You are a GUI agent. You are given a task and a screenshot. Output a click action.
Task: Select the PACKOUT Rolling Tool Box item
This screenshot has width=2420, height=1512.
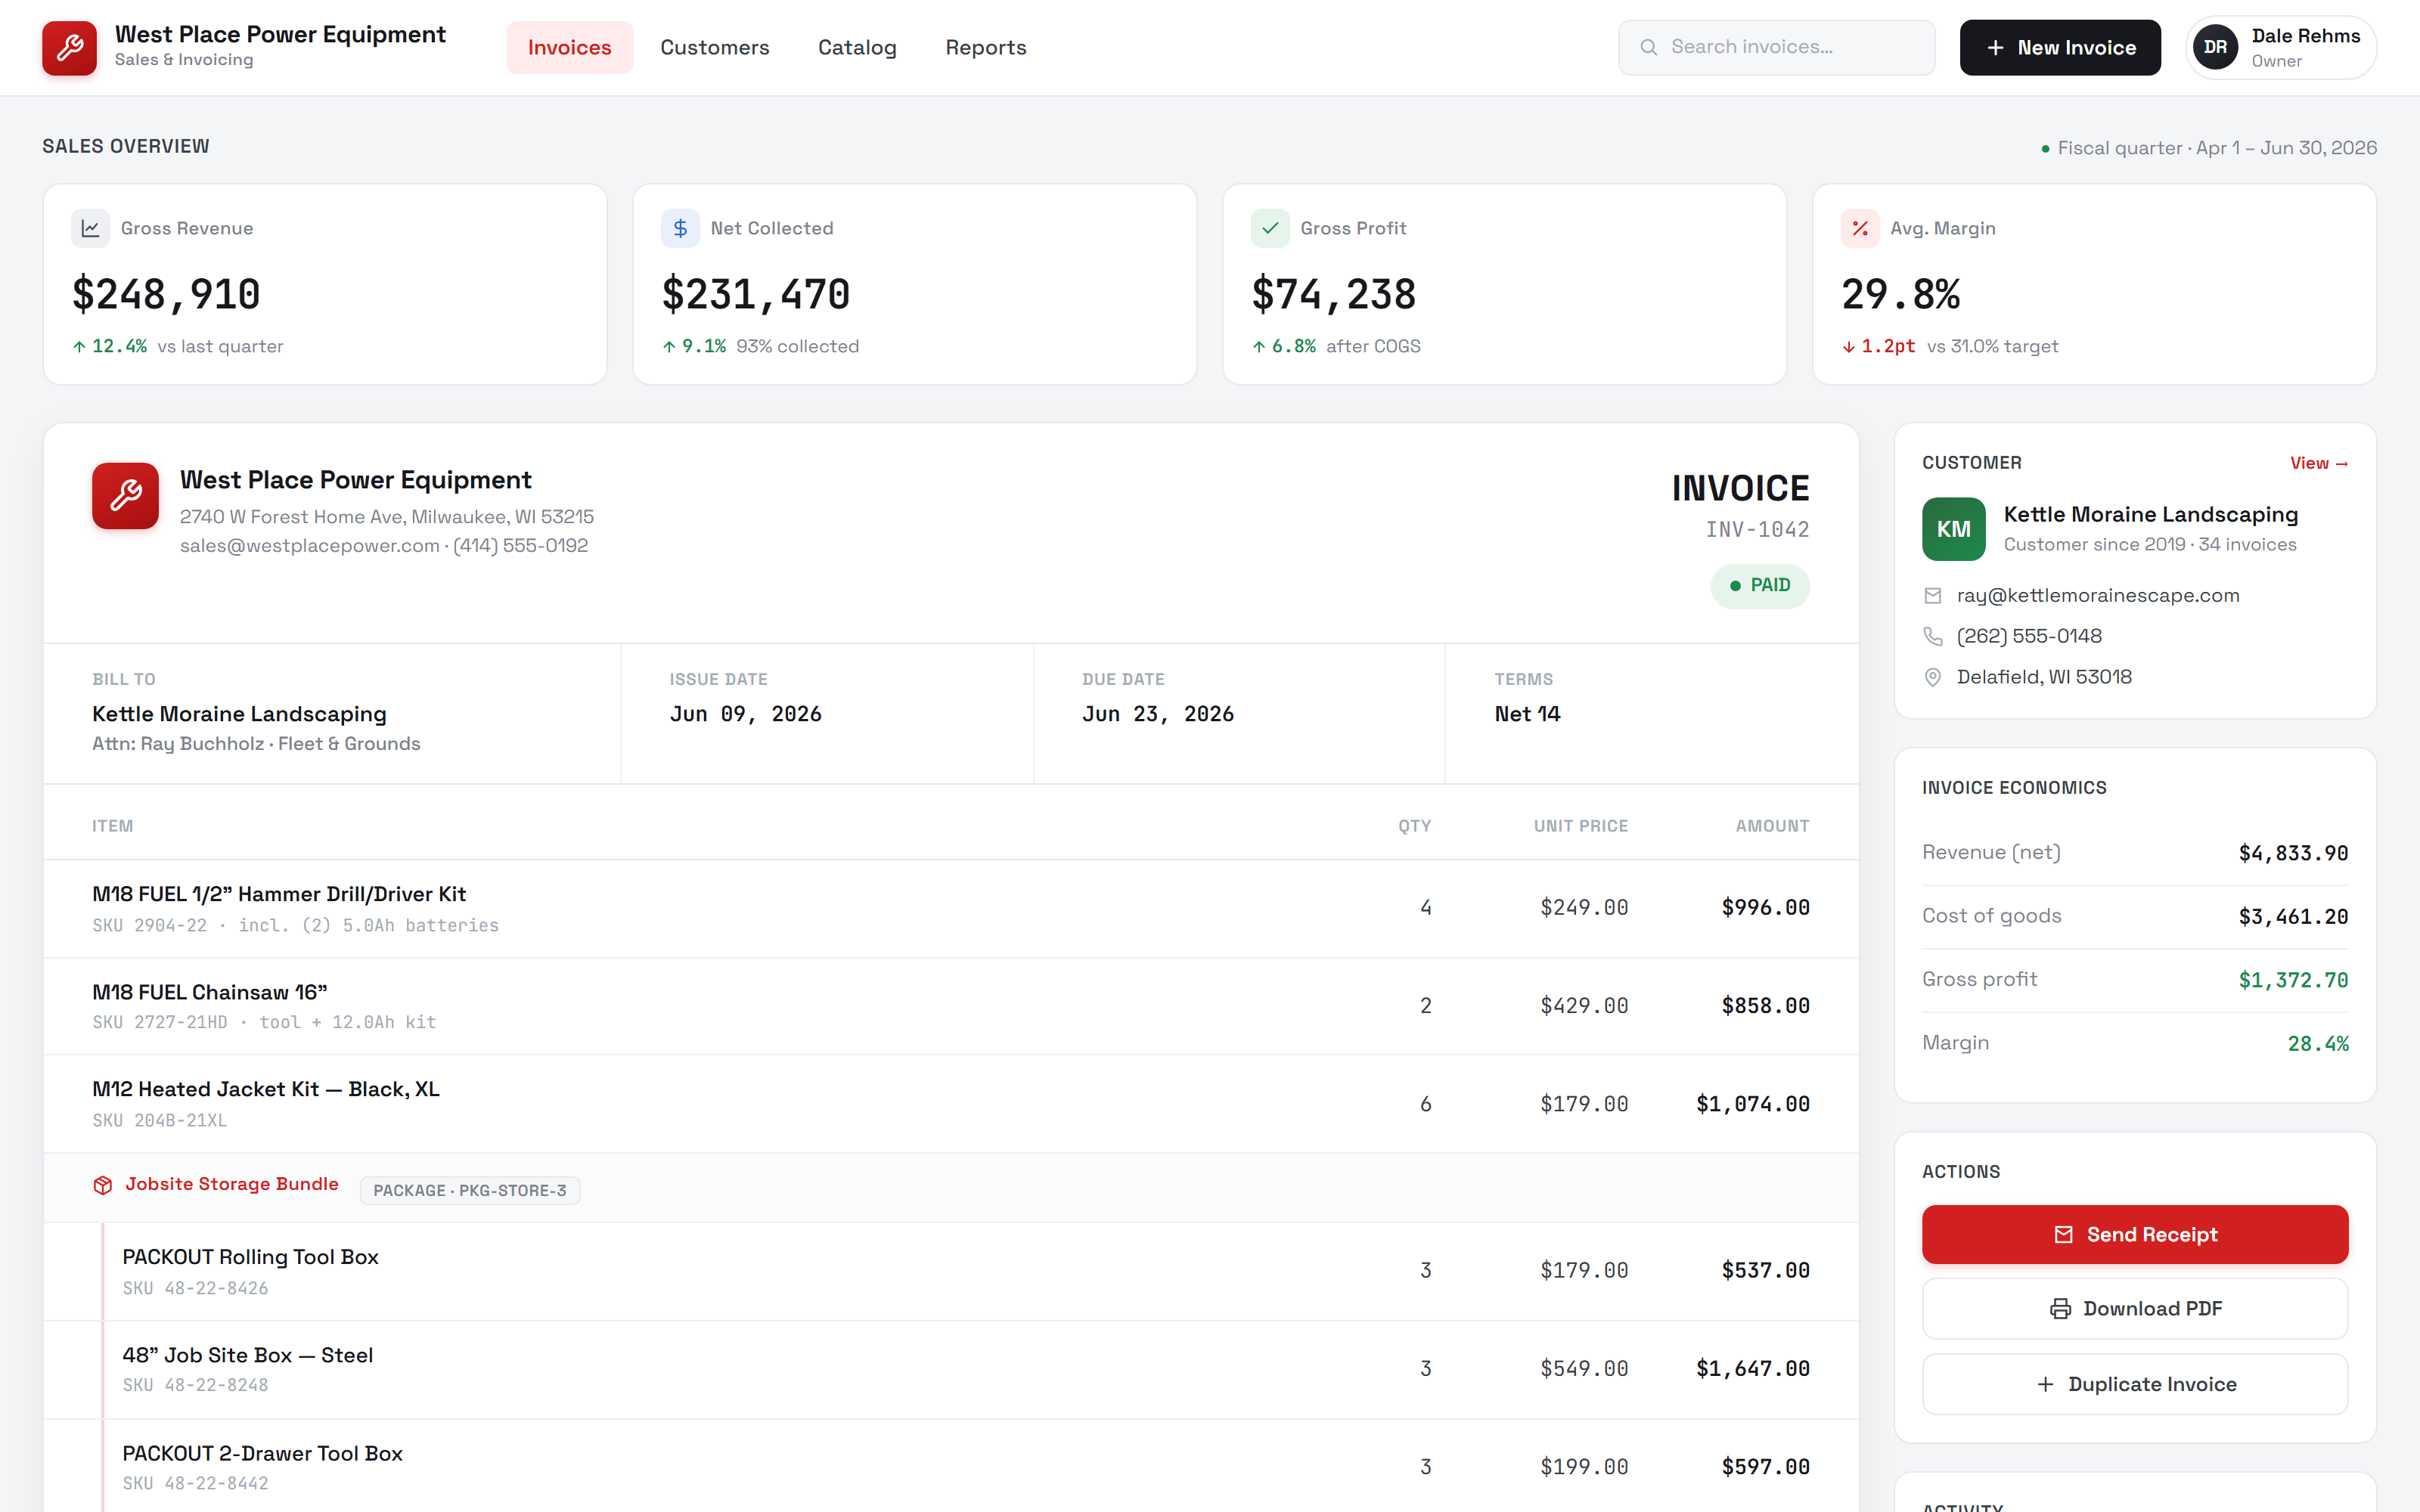click(950, 1271)
